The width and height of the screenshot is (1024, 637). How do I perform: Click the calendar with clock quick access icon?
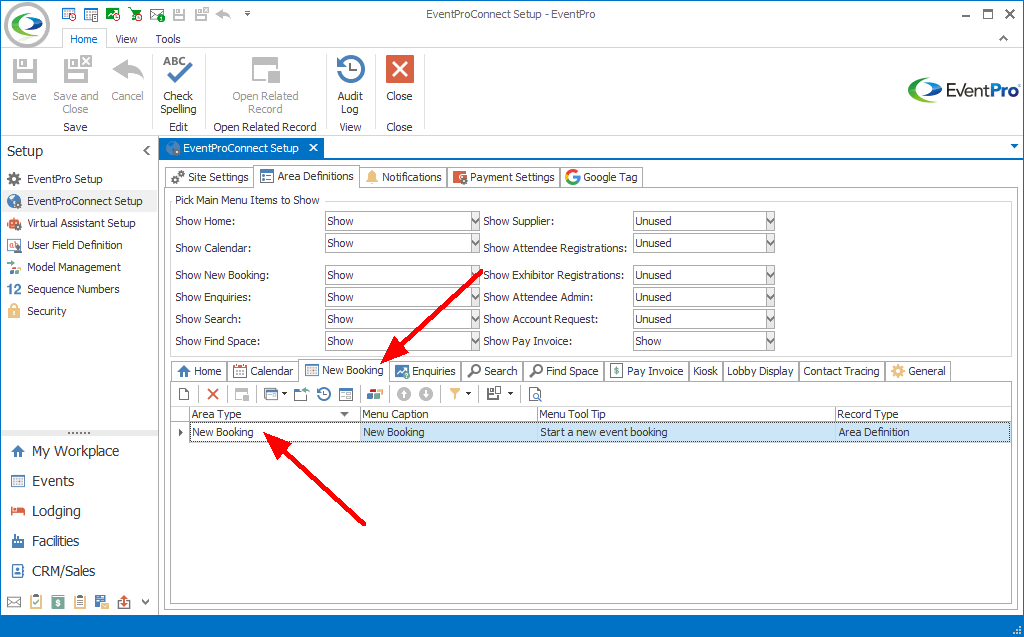pyautogui.click(x=69, y=14)
